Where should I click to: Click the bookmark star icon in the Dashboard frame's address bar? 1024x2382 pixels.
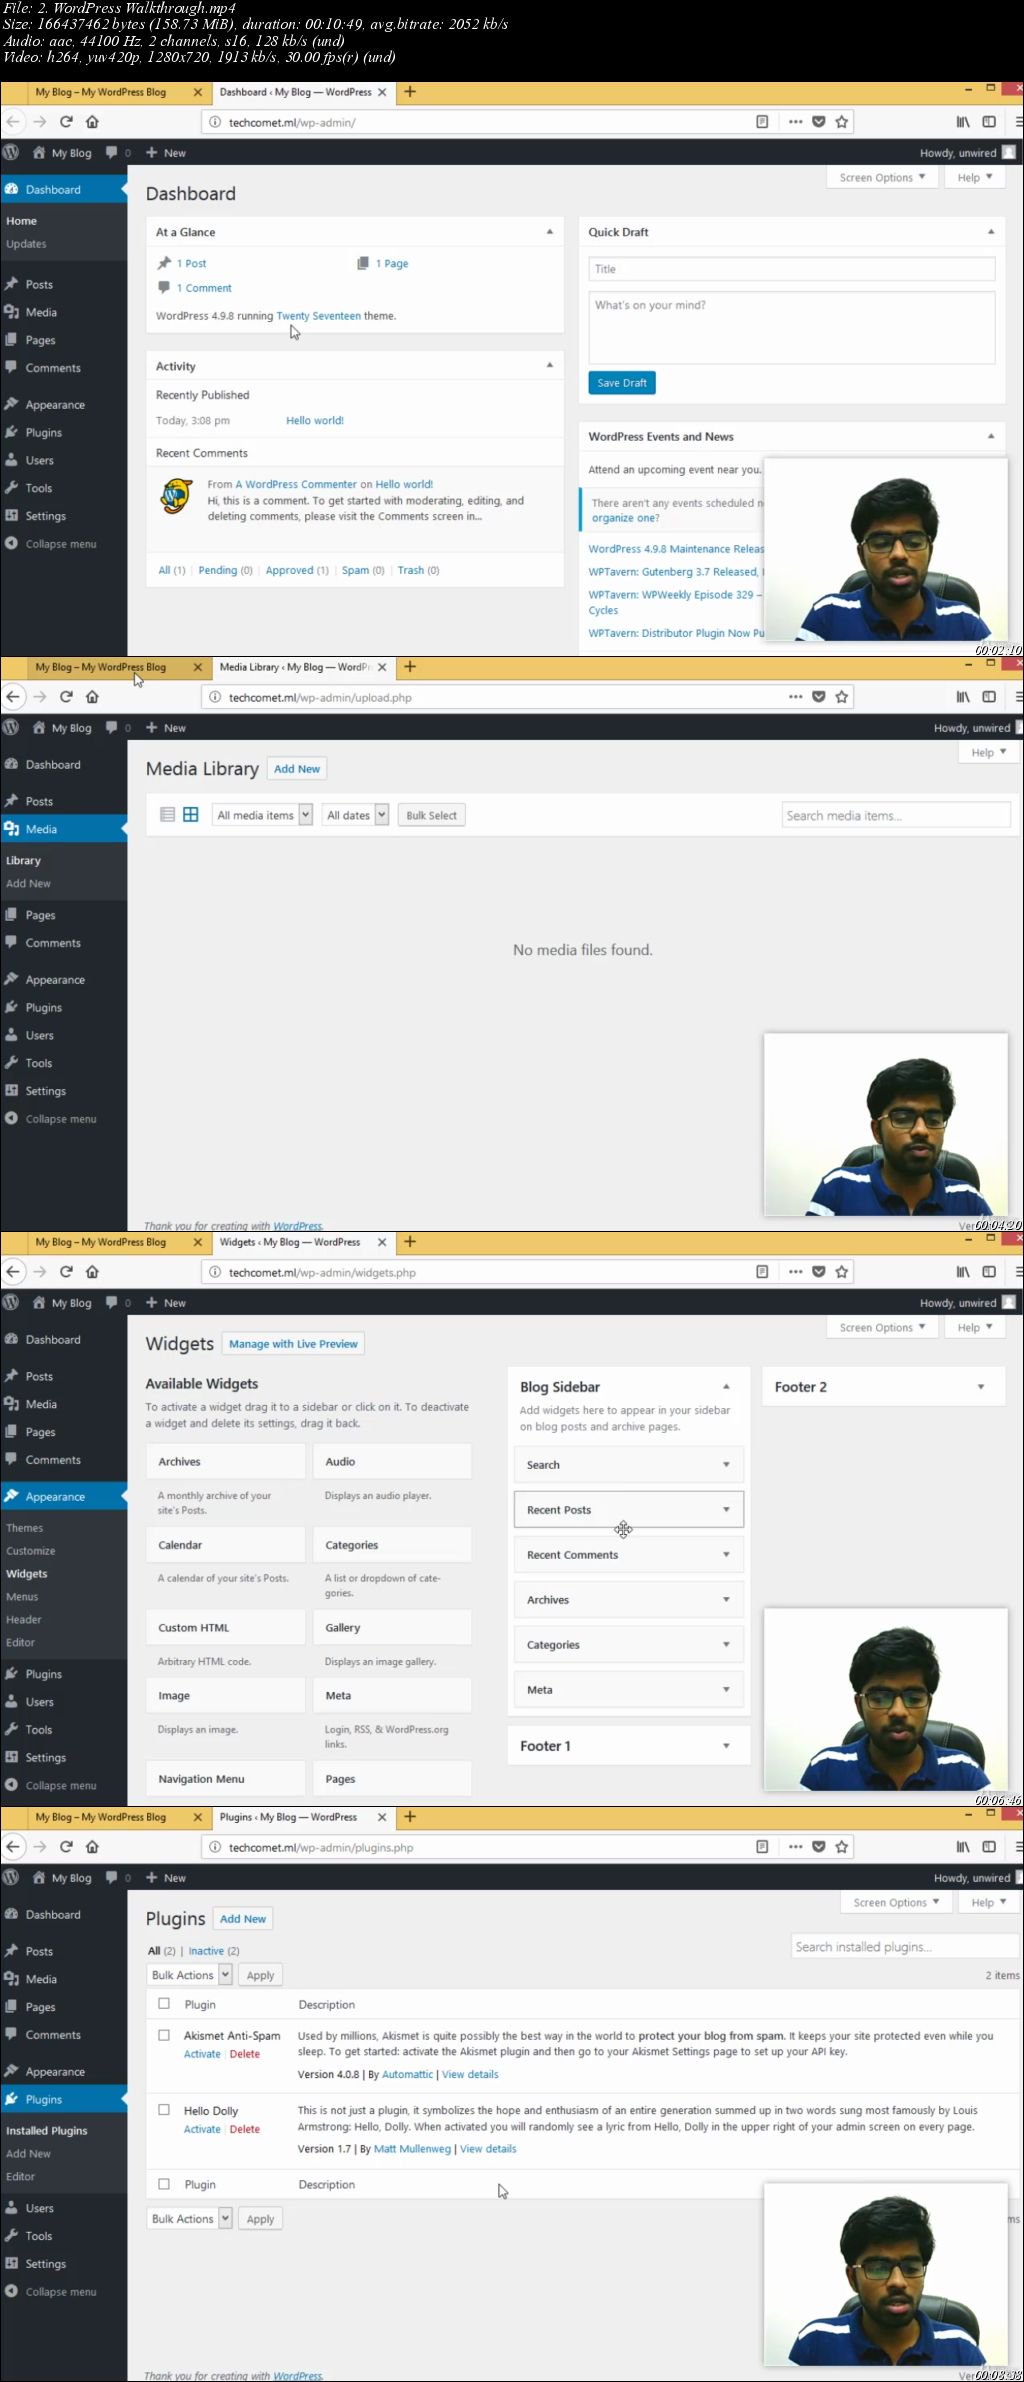coord(842,122)
